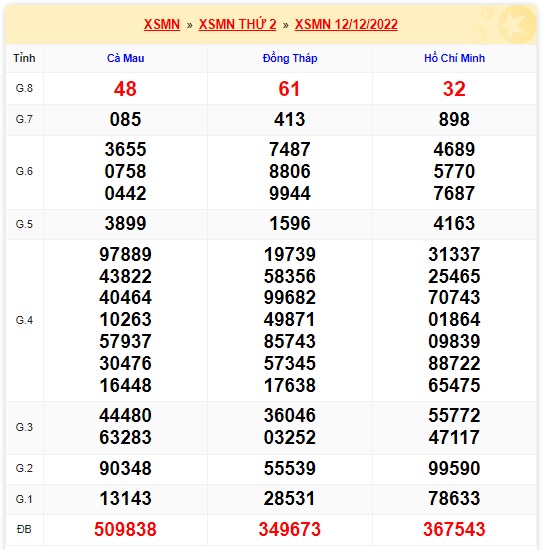Open the XSMN THỨ 2 link
The height and width of the screenshot is (550, 548).
tap(238, 25)
